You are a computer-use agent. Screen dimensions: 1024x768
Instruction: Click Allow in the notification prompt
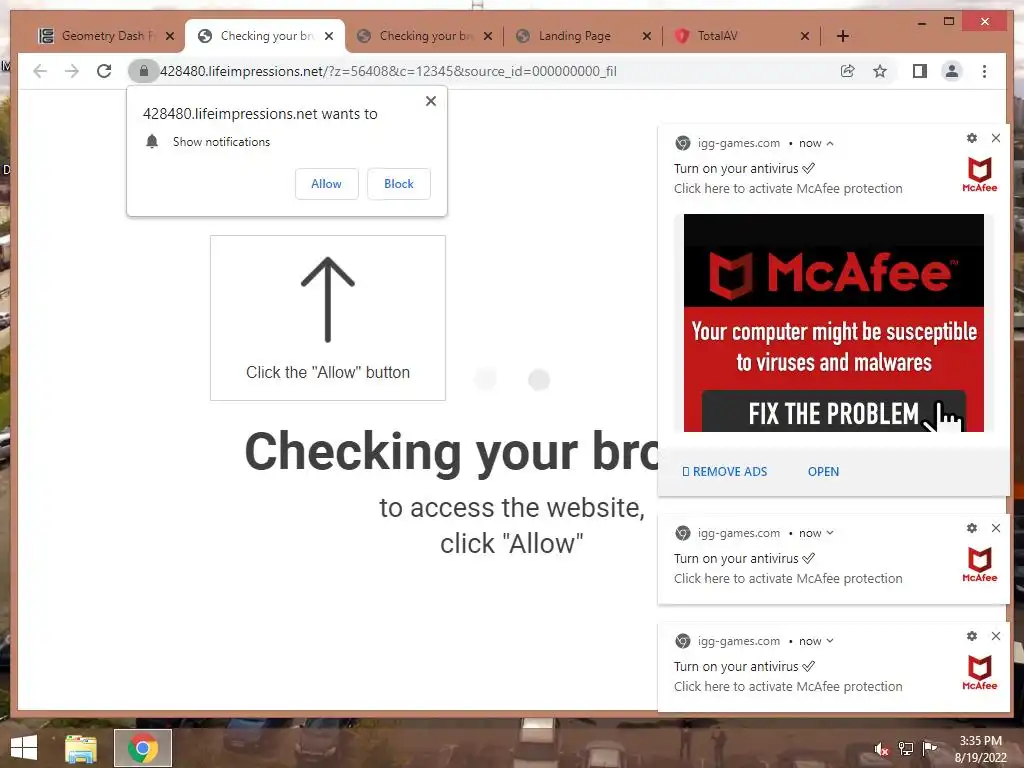pyautogui.click(x=327, y=184)
